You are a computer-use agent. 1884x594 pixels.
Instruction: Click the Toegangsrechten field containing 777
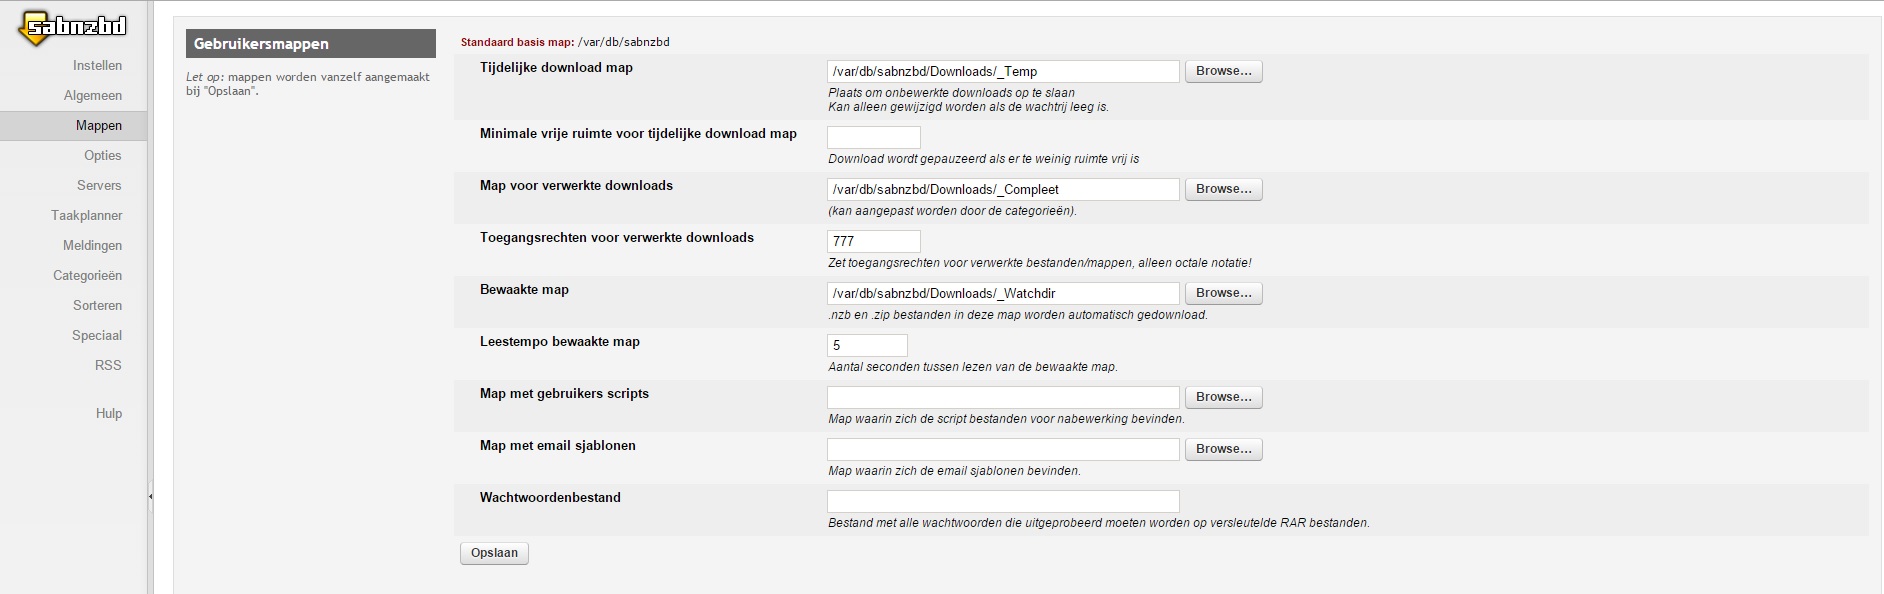pyautogui.click(x=874, y=241)
